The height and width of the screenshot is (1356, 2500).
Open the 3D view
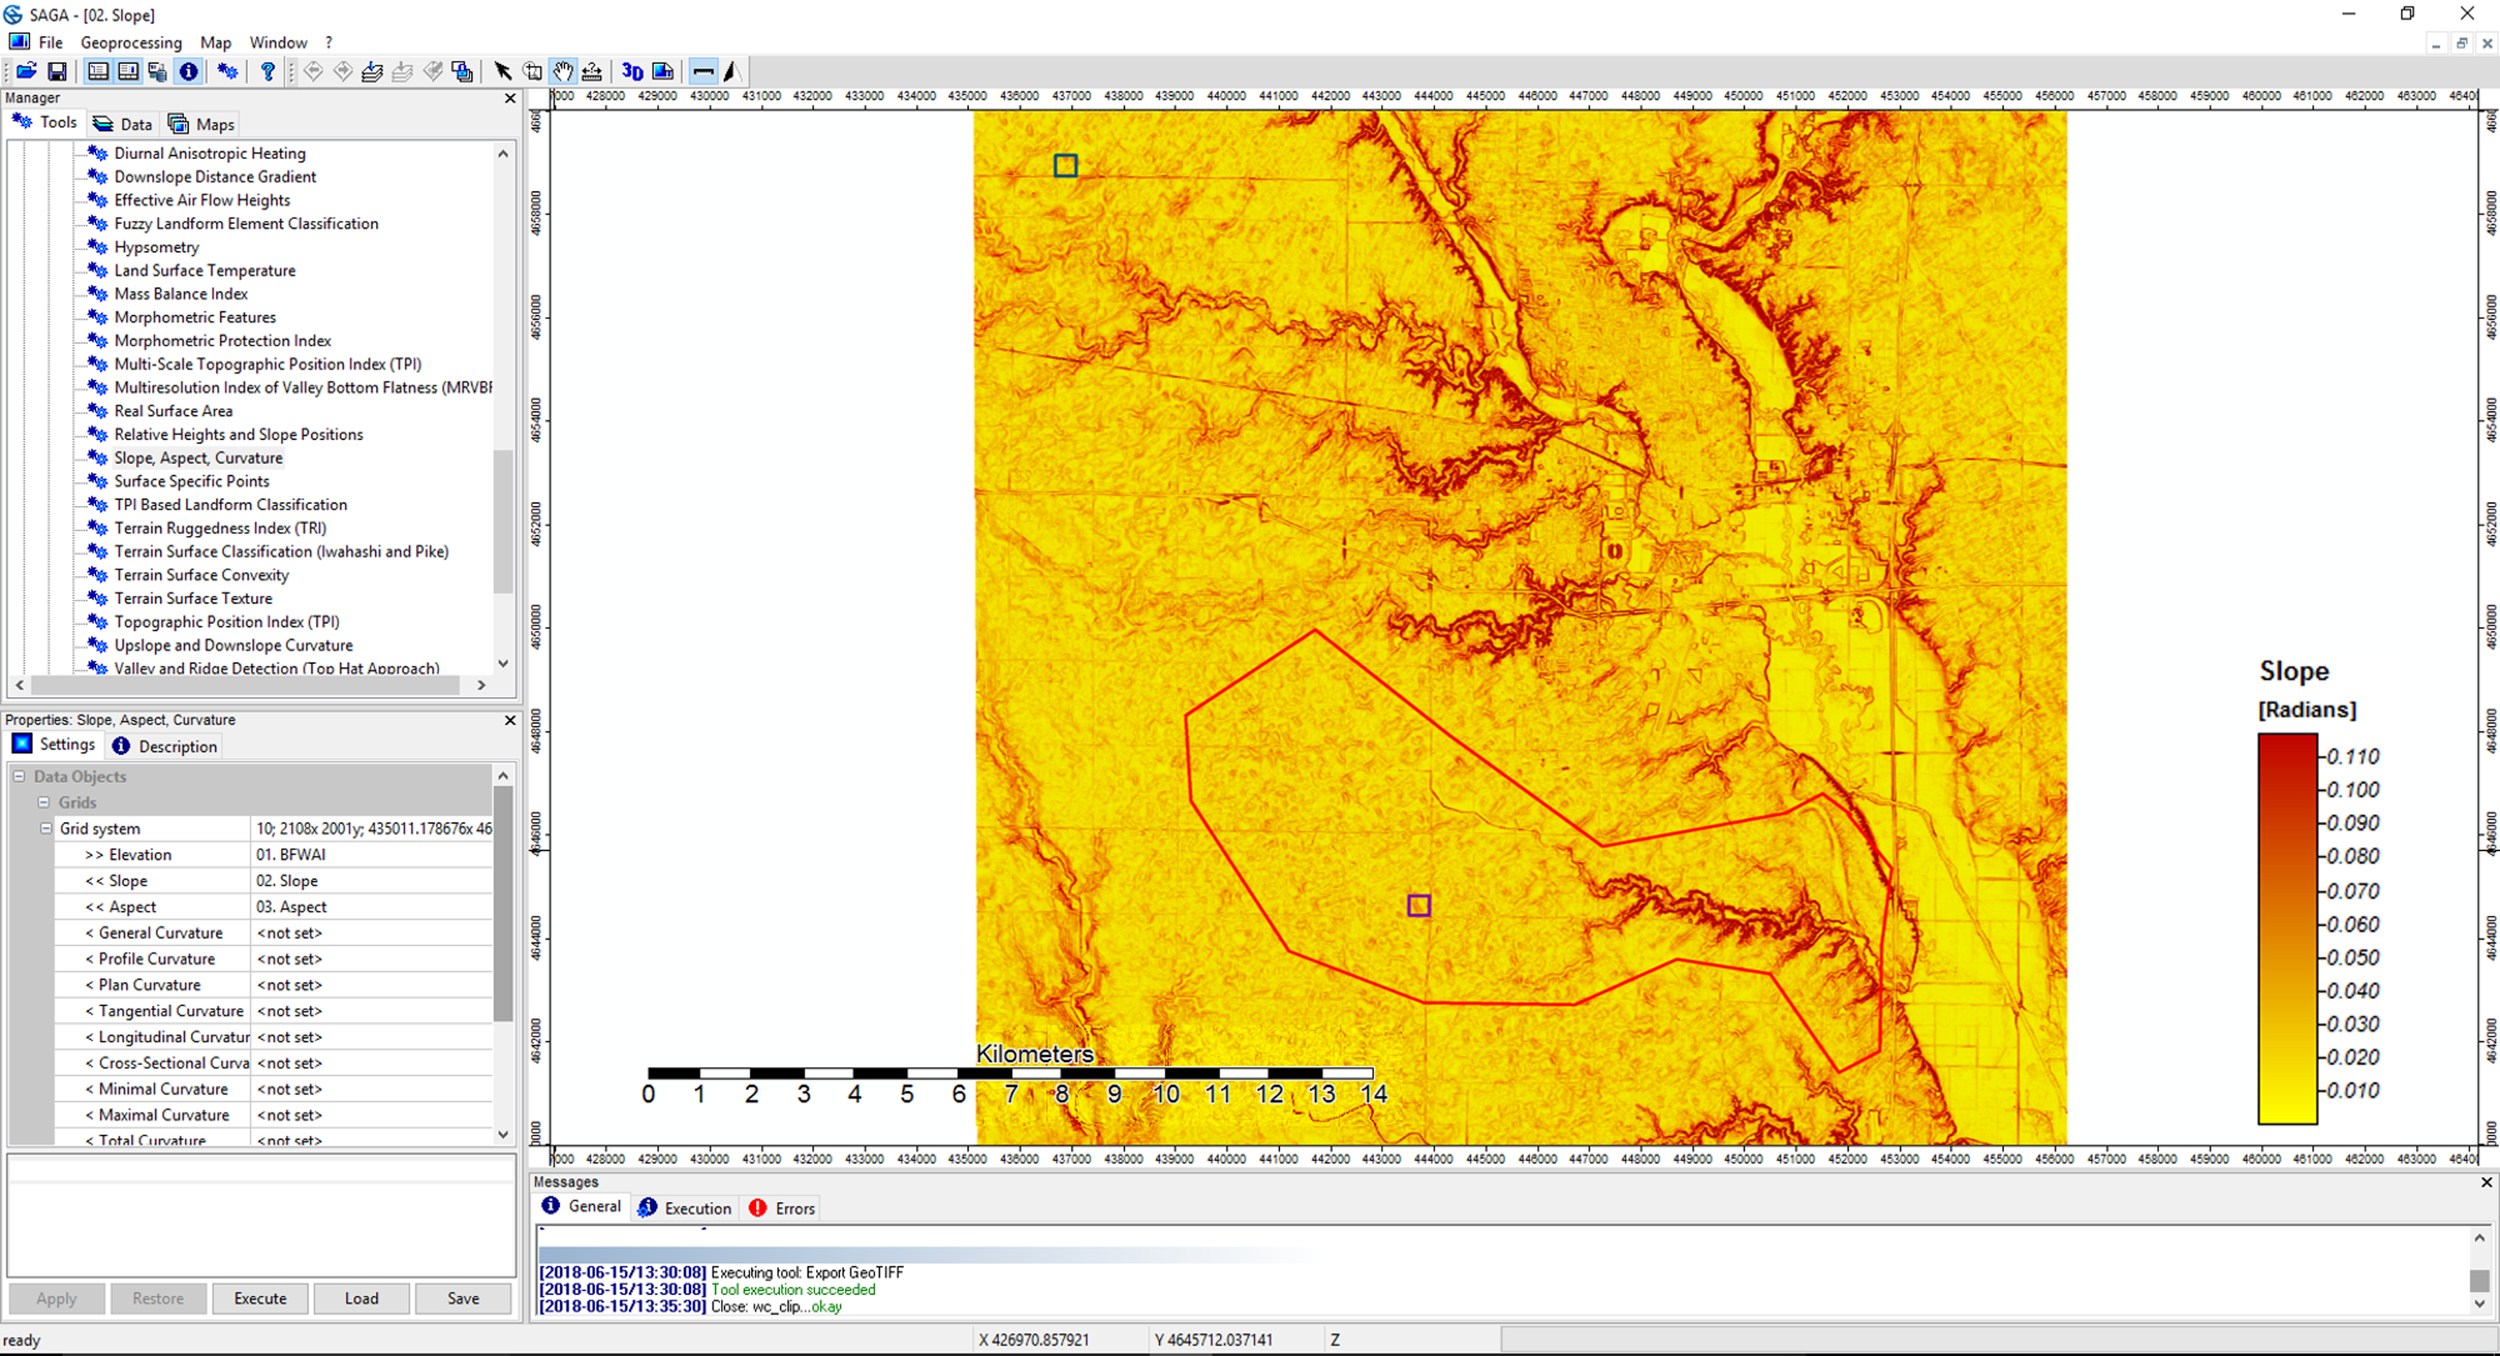tap(632, 71)
